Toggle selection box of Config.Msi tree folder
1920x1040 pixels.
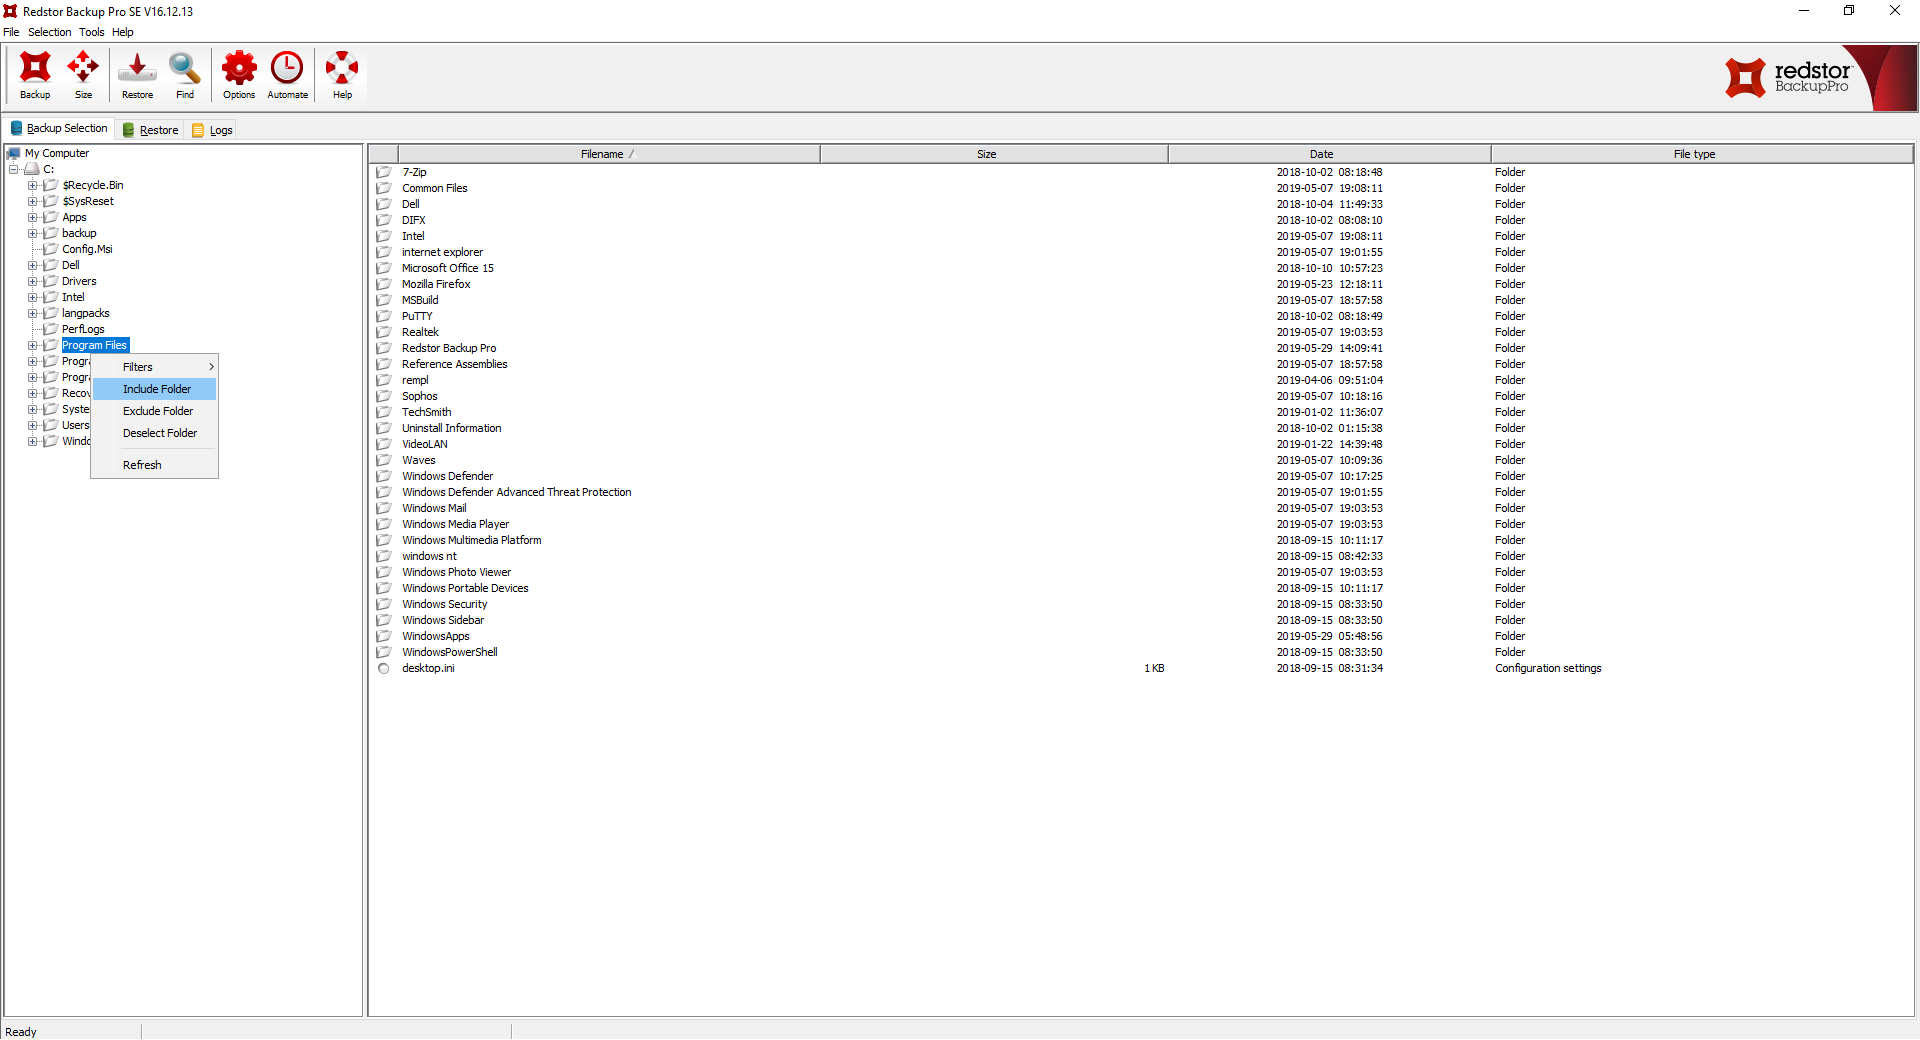coord(50,249)
